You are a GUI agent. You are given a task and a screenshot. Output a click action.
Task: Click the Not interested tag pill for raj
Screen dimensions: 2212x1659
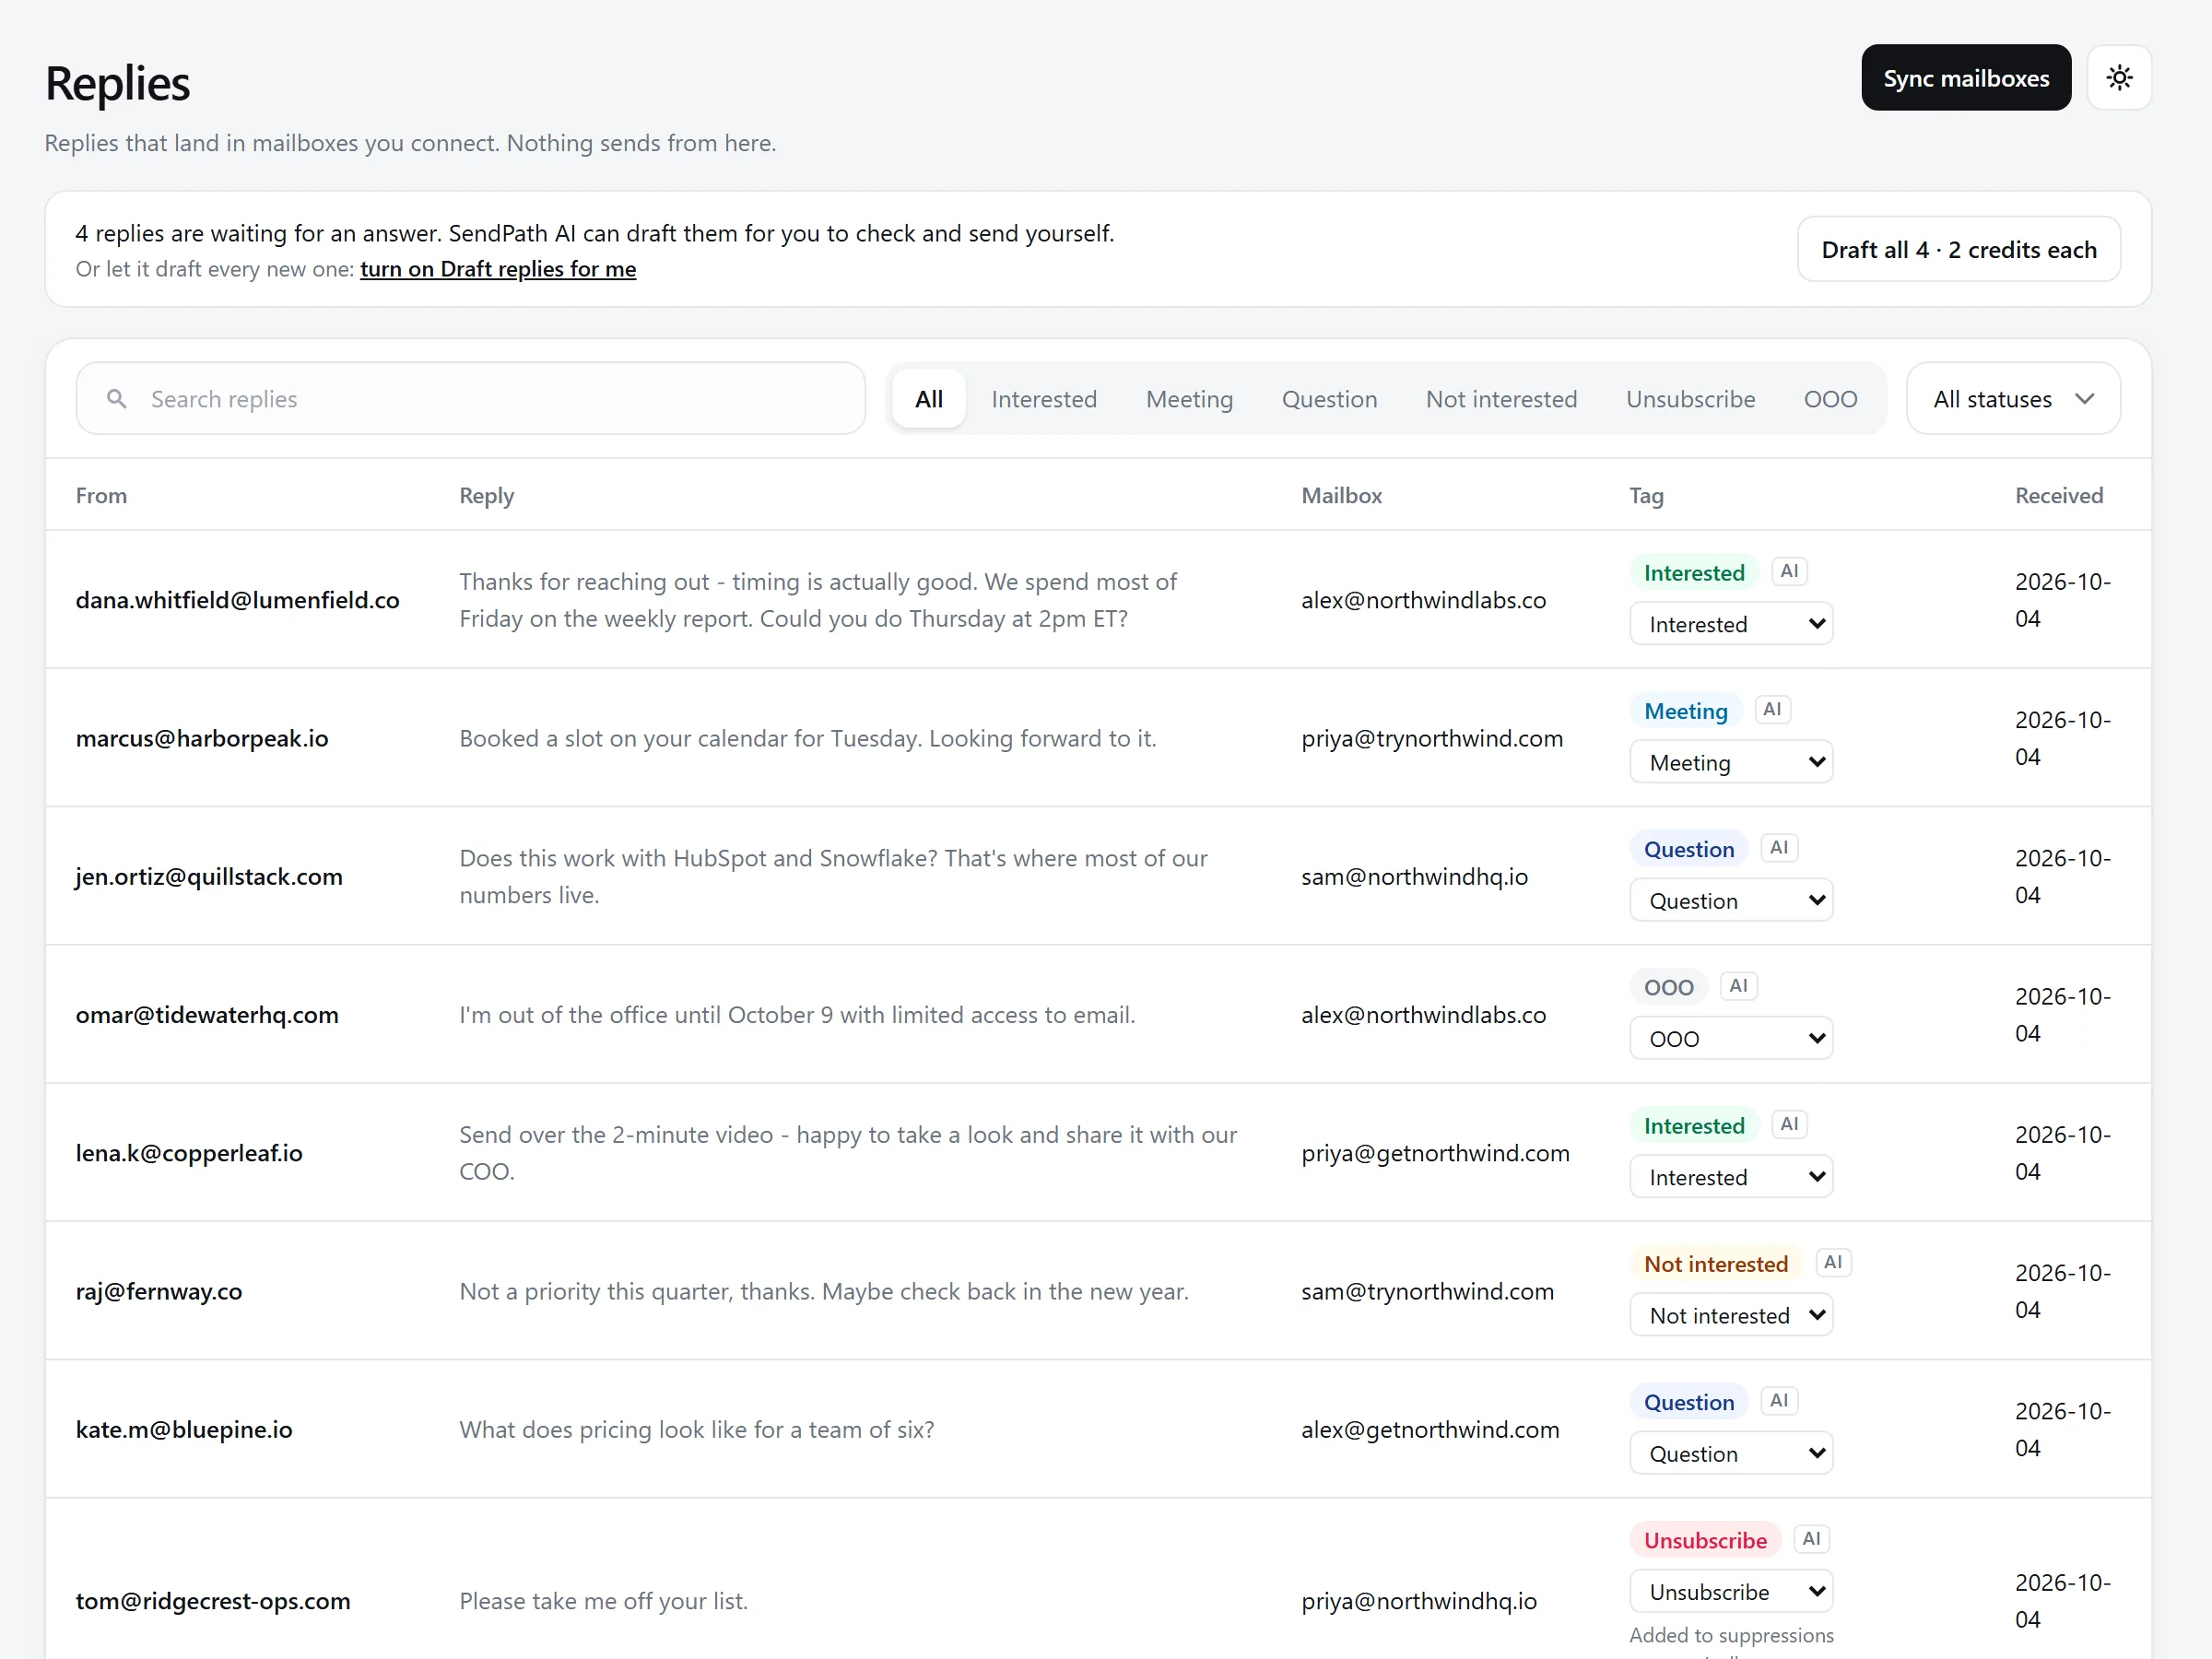[1716, 1264]
